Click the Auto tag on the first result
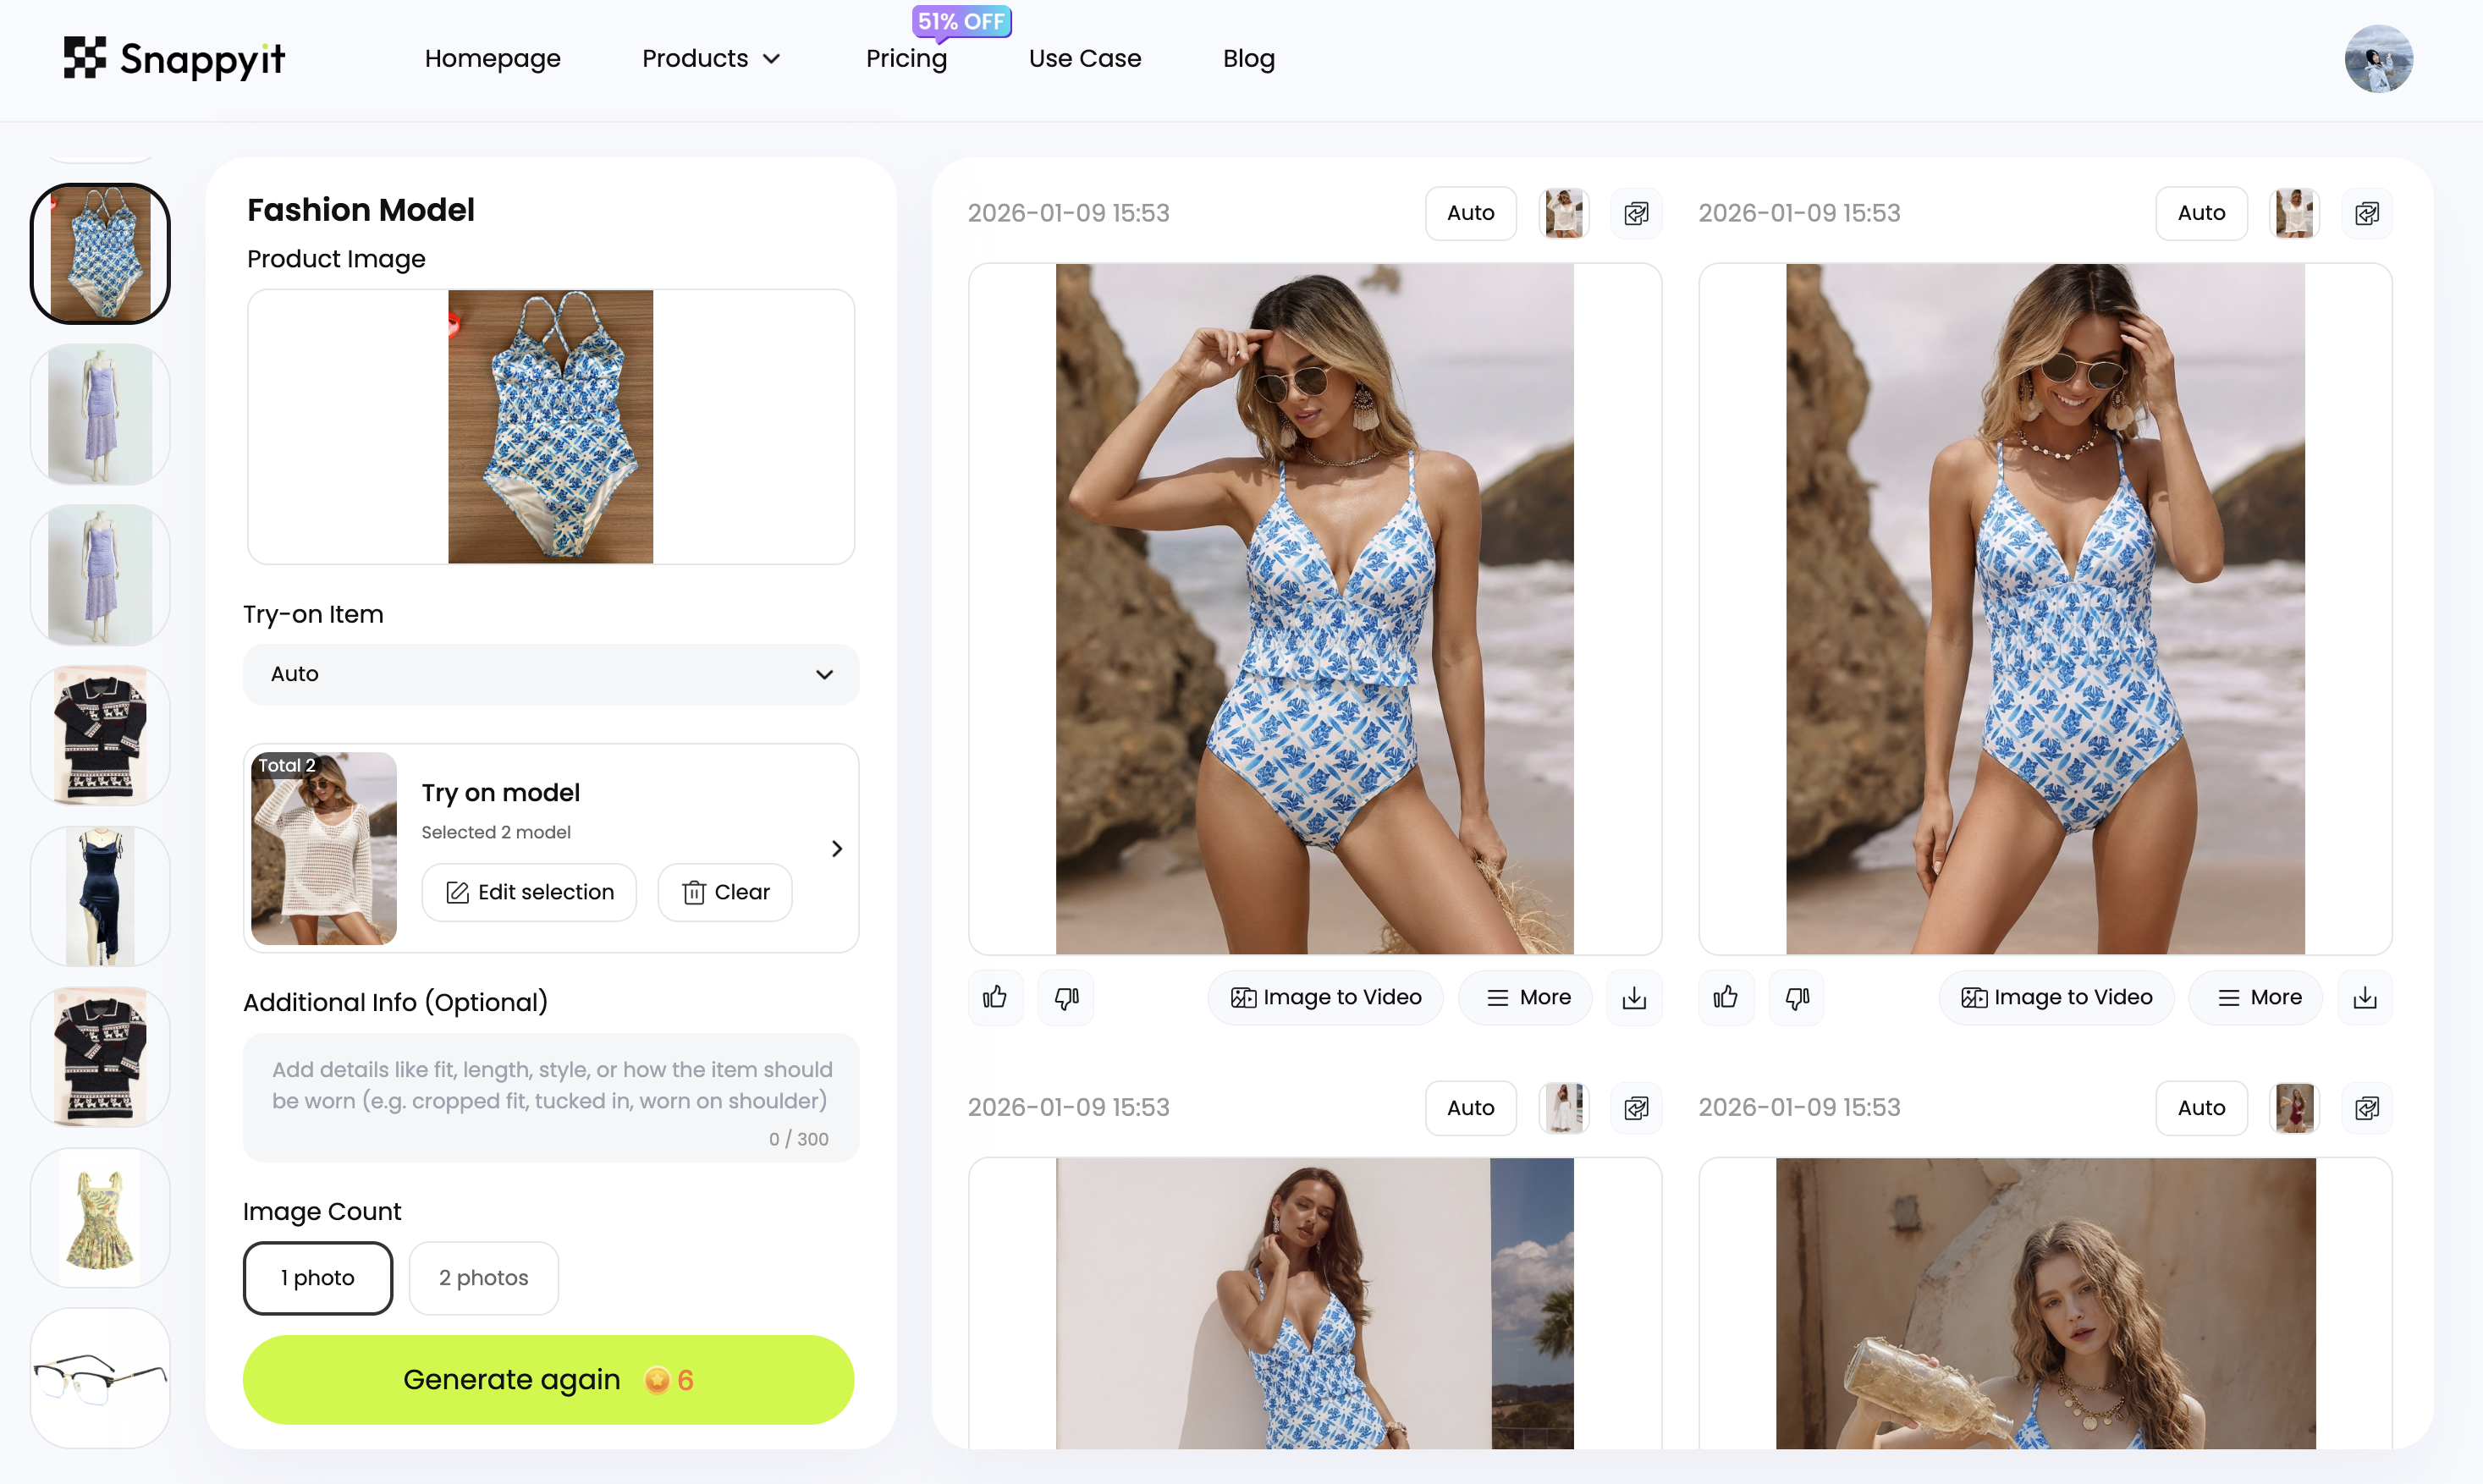 [1471, 213]
